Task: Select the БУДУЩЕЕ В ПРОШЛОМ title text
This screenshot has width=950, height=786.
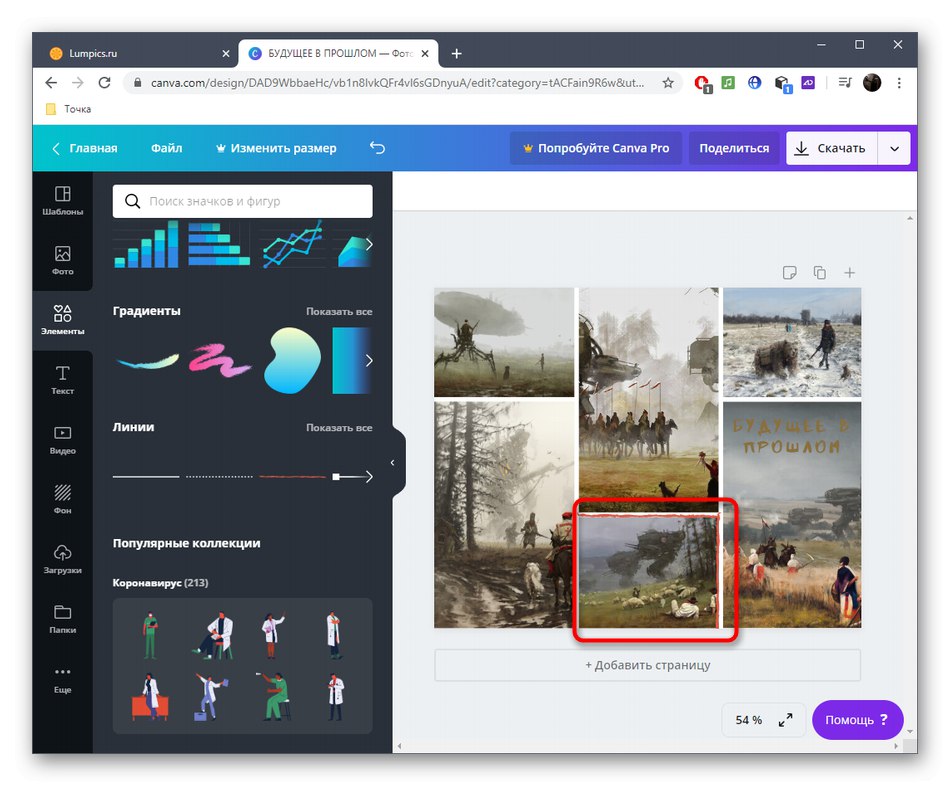Action: tap(791, 436)
